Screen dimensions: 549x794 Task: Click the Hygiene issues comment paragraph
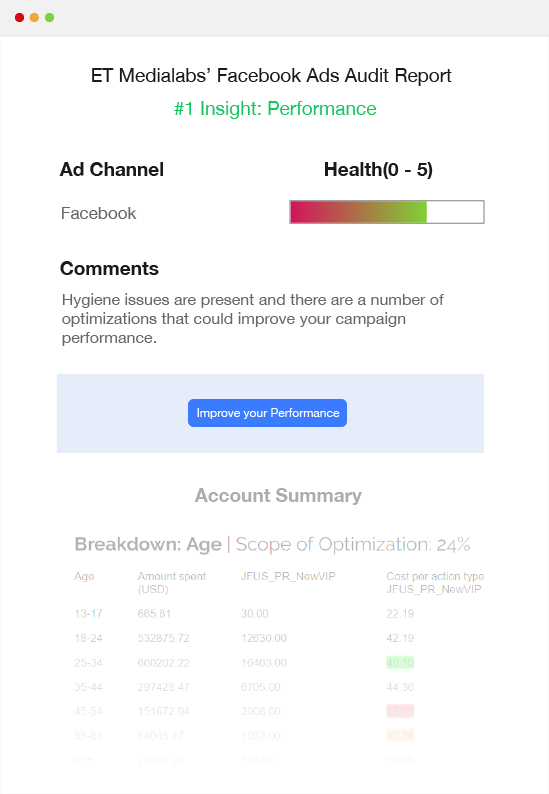coord(252,319)
